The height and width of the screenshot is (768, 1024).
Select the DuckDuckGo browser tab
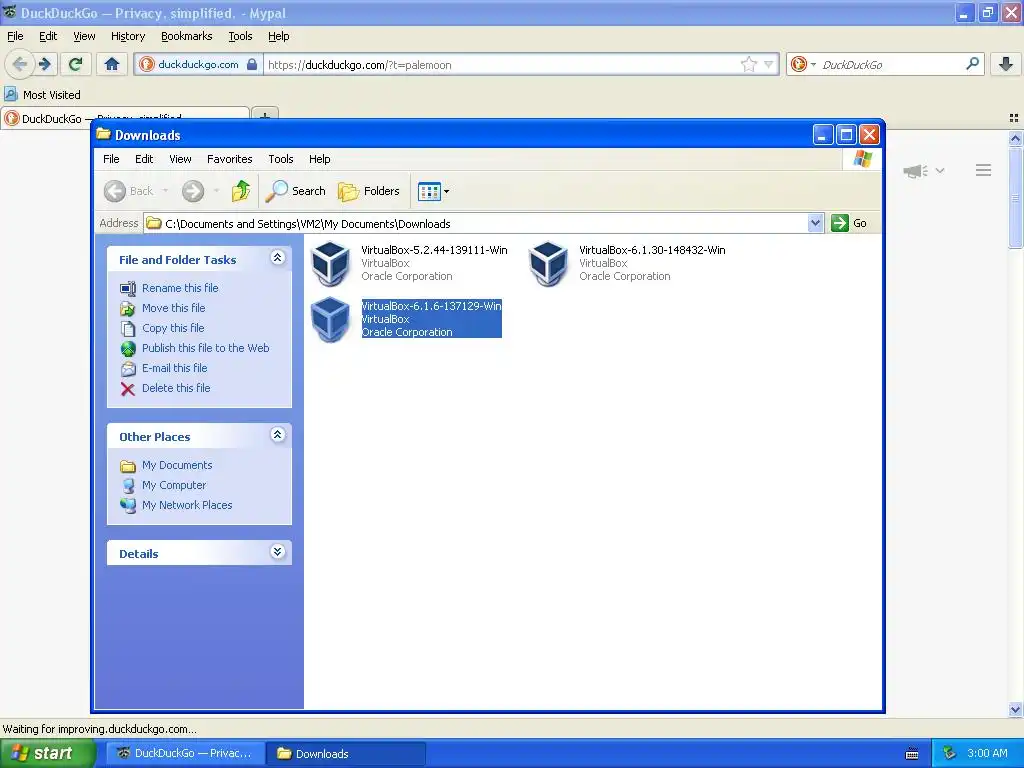coord(125,116)
